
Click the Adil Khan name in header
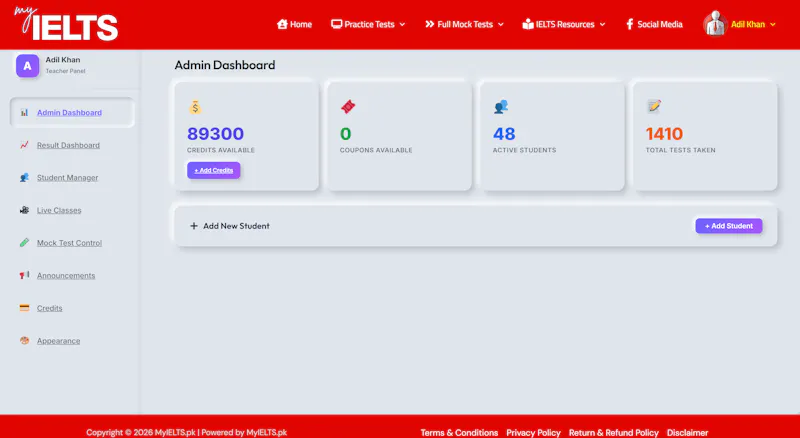coord(748,24)
